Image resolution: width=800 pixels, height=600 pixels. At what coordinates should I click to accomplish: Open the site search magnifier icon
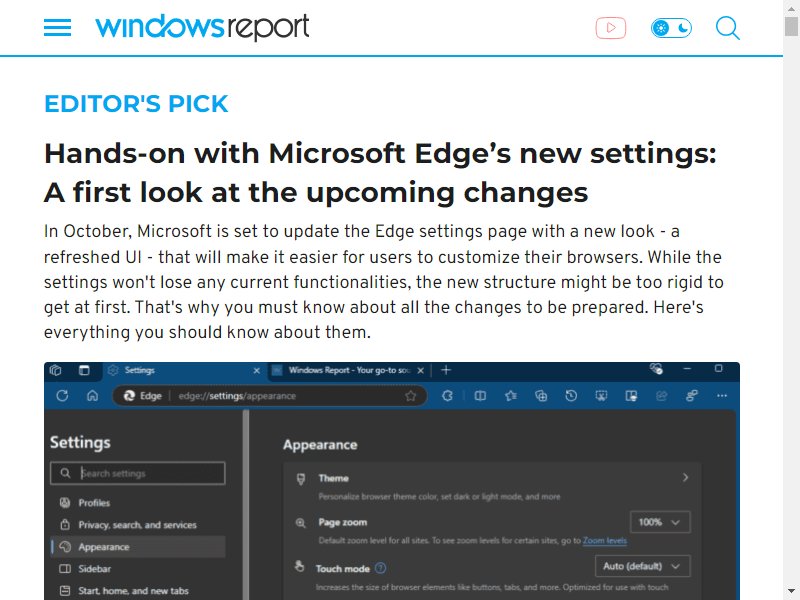(x=728, y=28)
